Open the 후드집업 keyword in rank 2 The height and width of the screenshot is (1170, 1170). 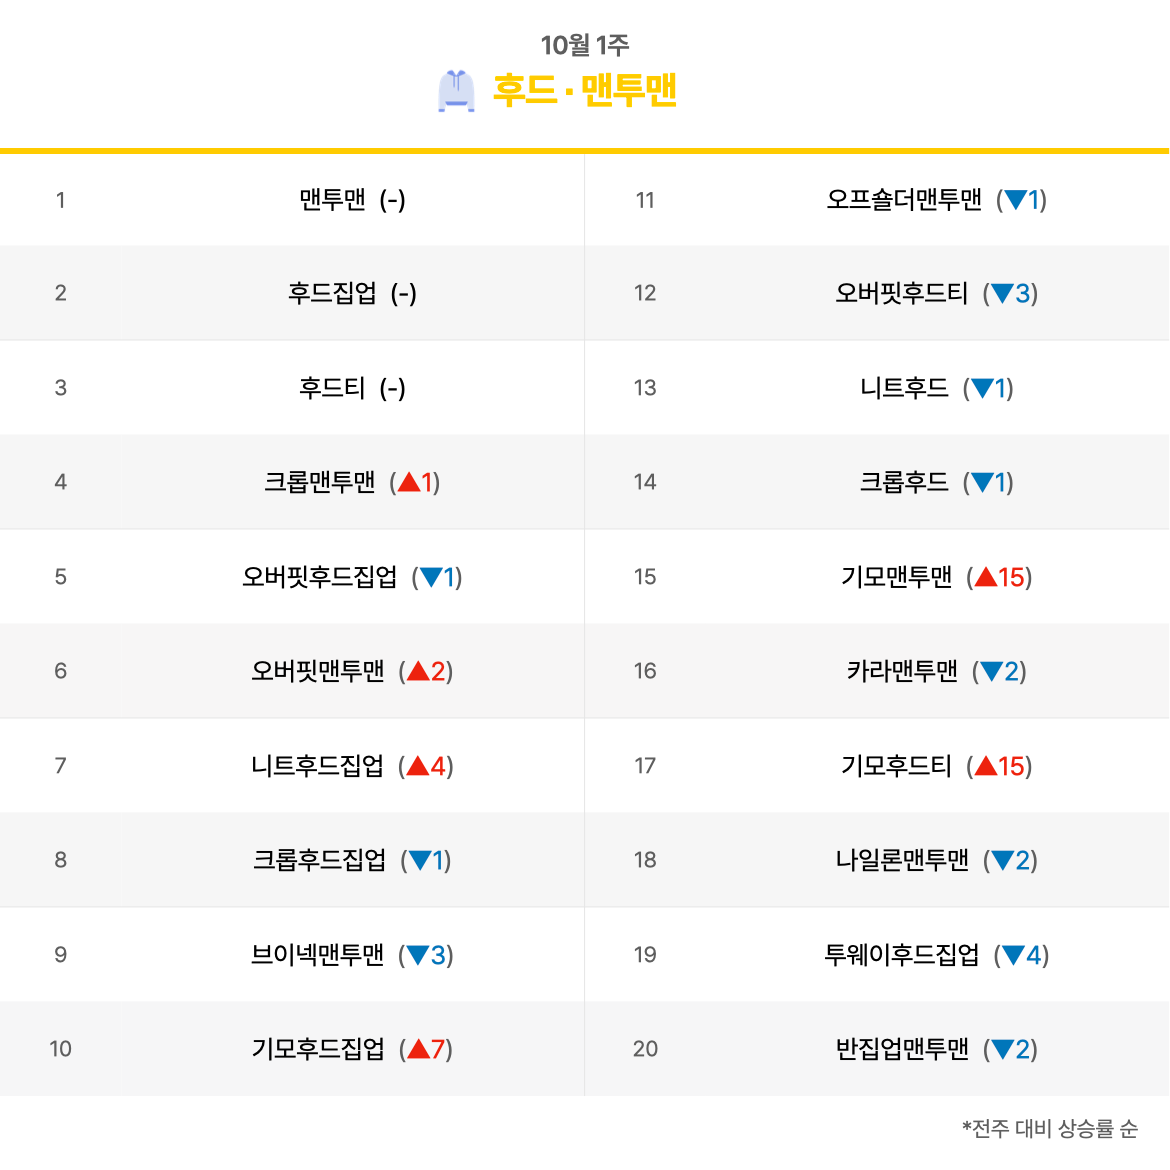tap(332, 292)
